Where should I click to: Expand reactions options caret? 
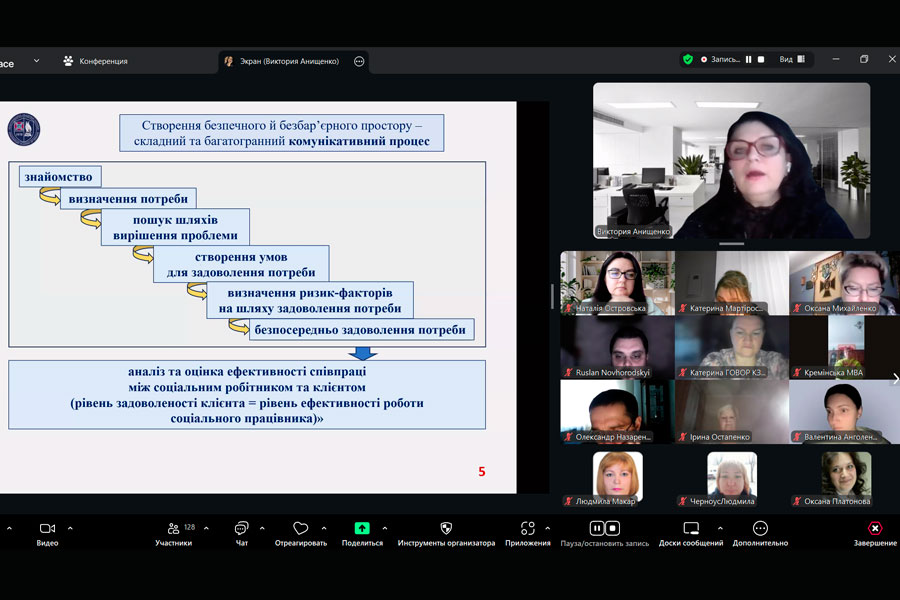point(324,528)
